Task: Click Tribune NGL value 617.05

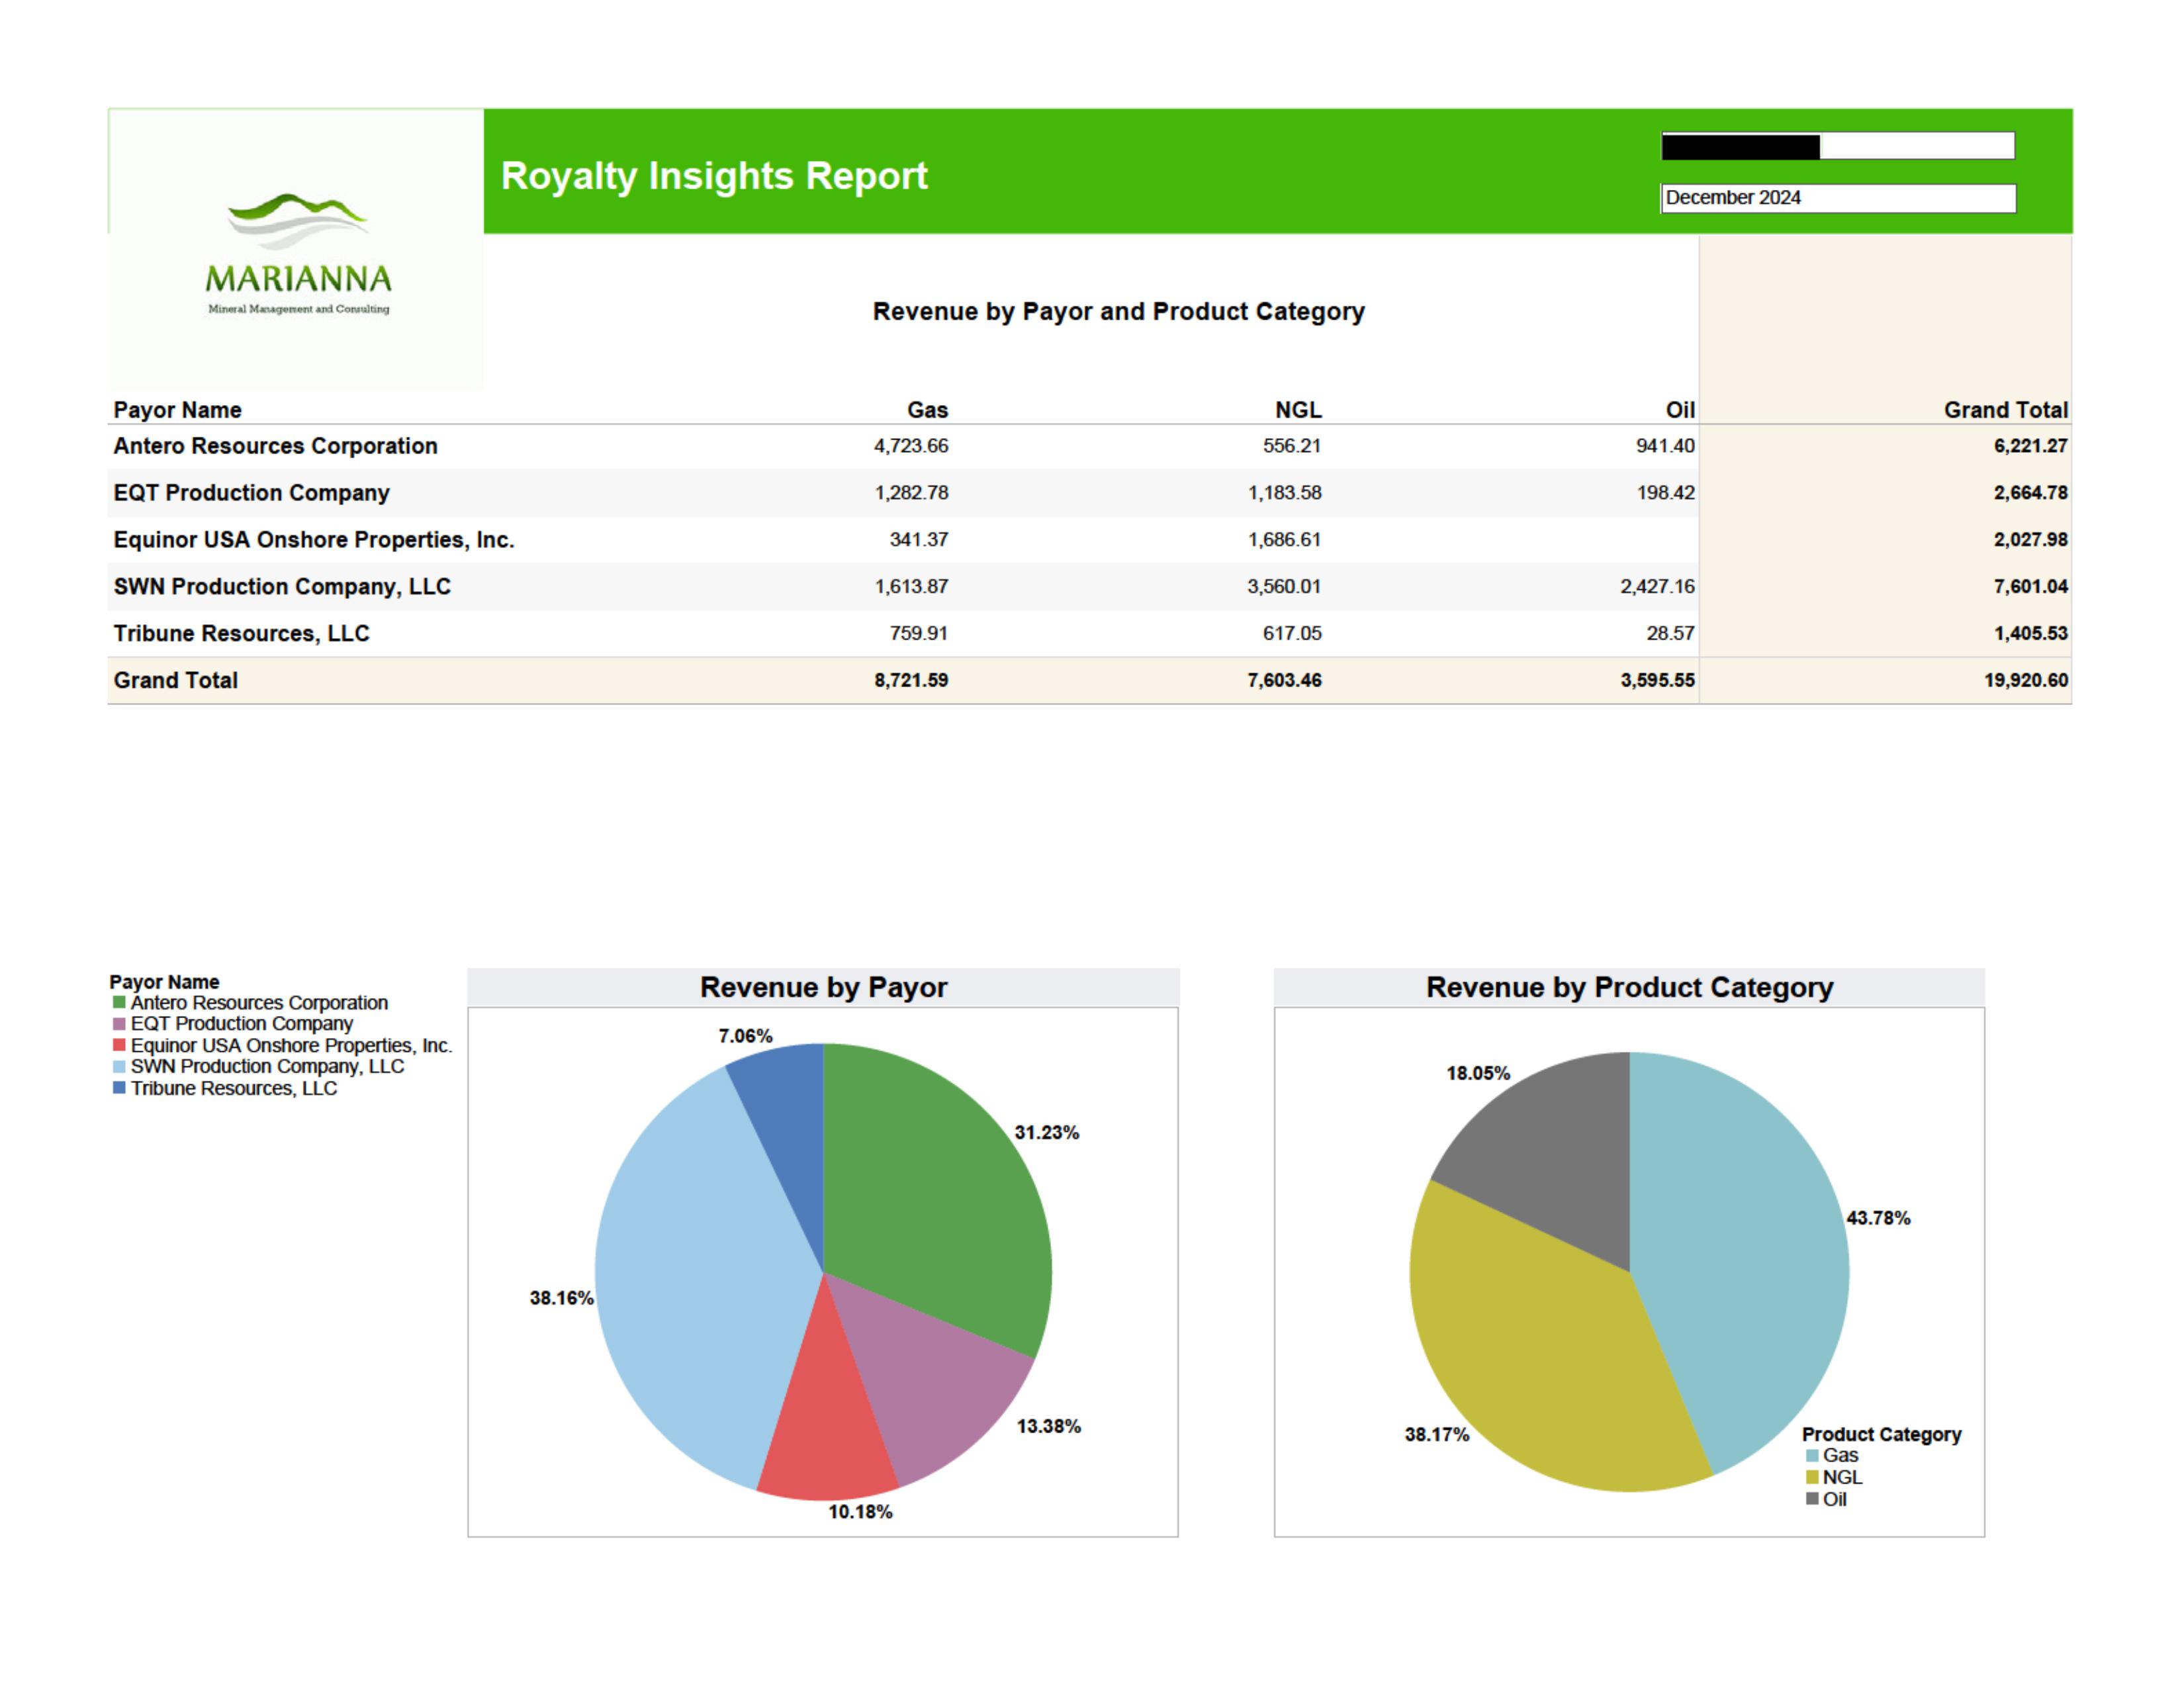Action: (1291, 634)
